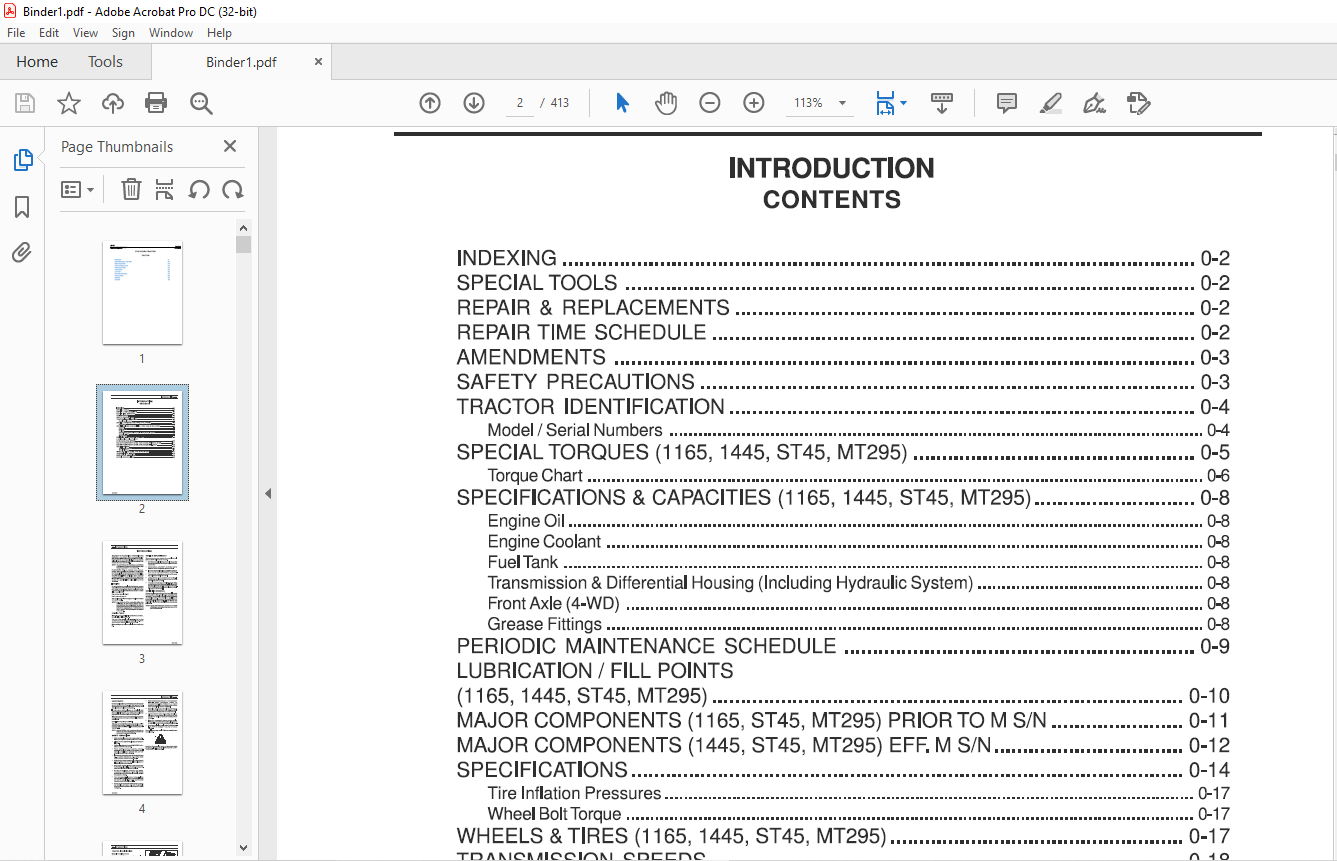
Task: Open the Attachments paperclip panel
Action: [x=22, y=252]
